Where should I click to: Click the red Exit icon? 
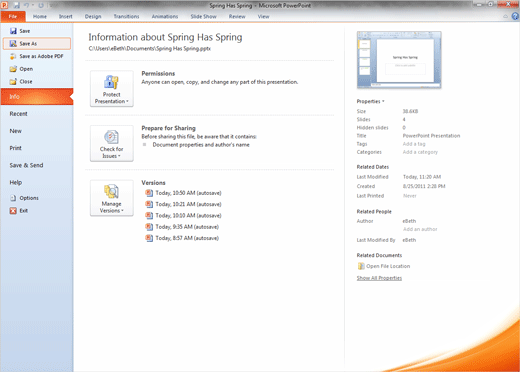13,211
